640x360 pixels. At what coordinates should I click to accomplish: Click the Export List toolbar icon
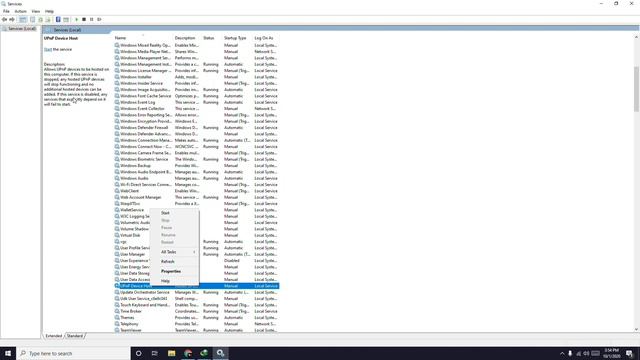pos(48,20)
